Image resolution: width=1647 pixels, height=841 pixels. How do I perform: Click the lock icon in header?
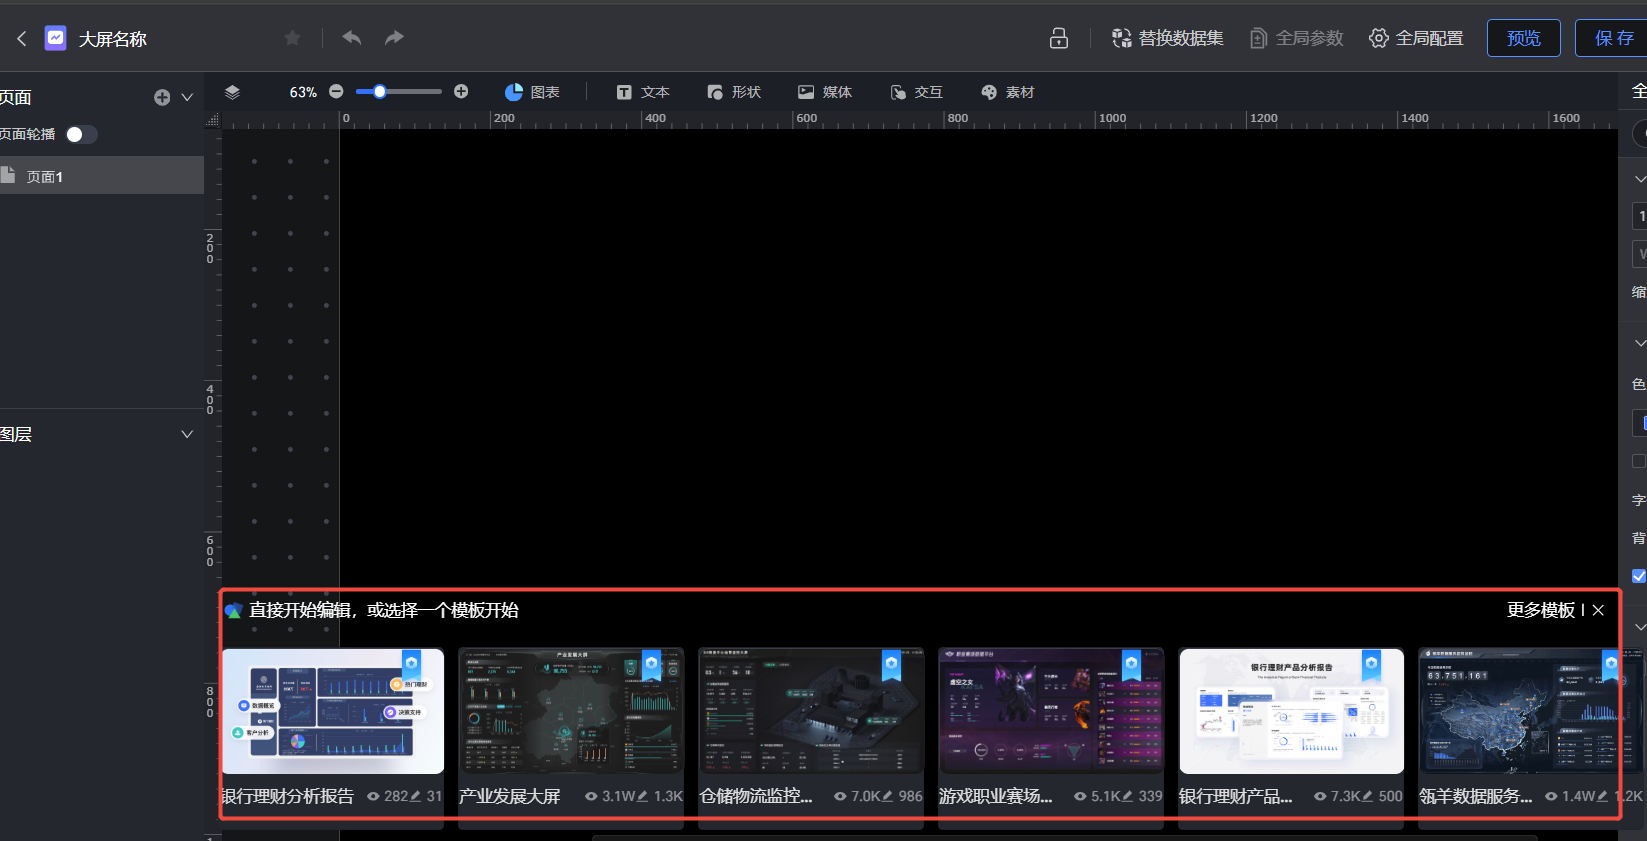1058,38
